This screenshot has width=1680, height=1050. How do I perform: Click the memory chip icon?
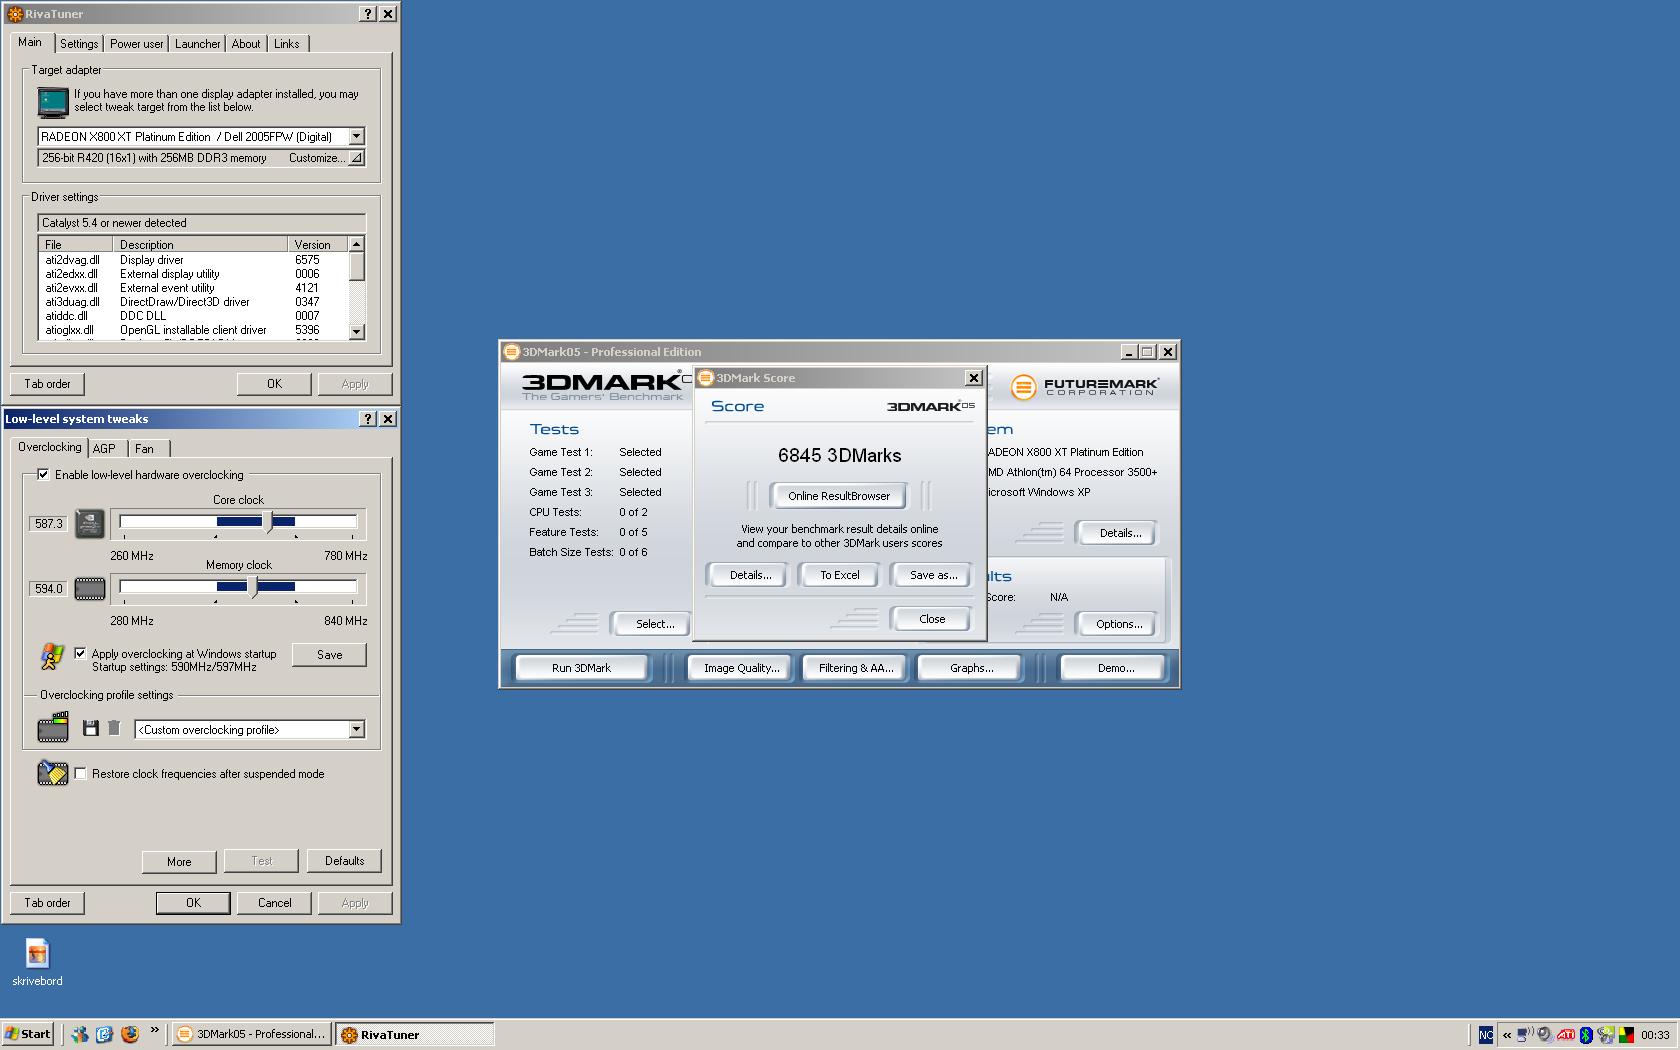click(x=89, y=589)
